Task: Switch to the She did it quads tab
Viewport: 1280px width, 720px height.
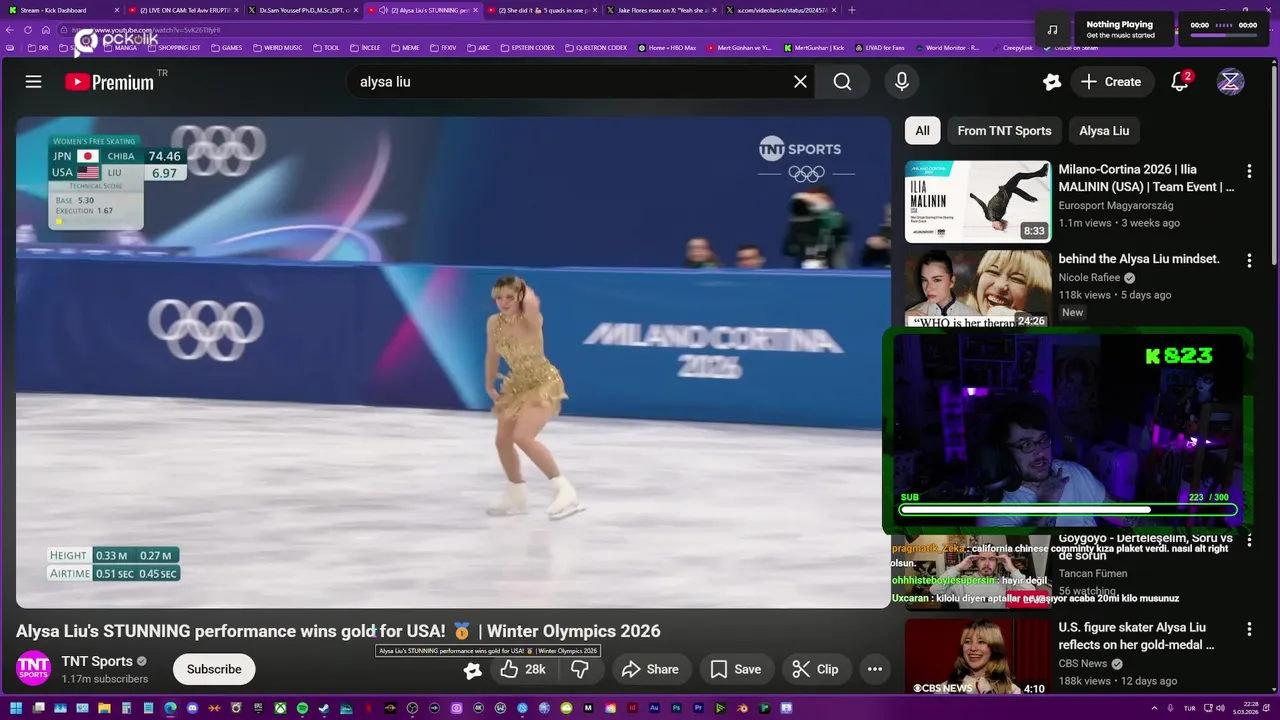Action: [542, 10]
